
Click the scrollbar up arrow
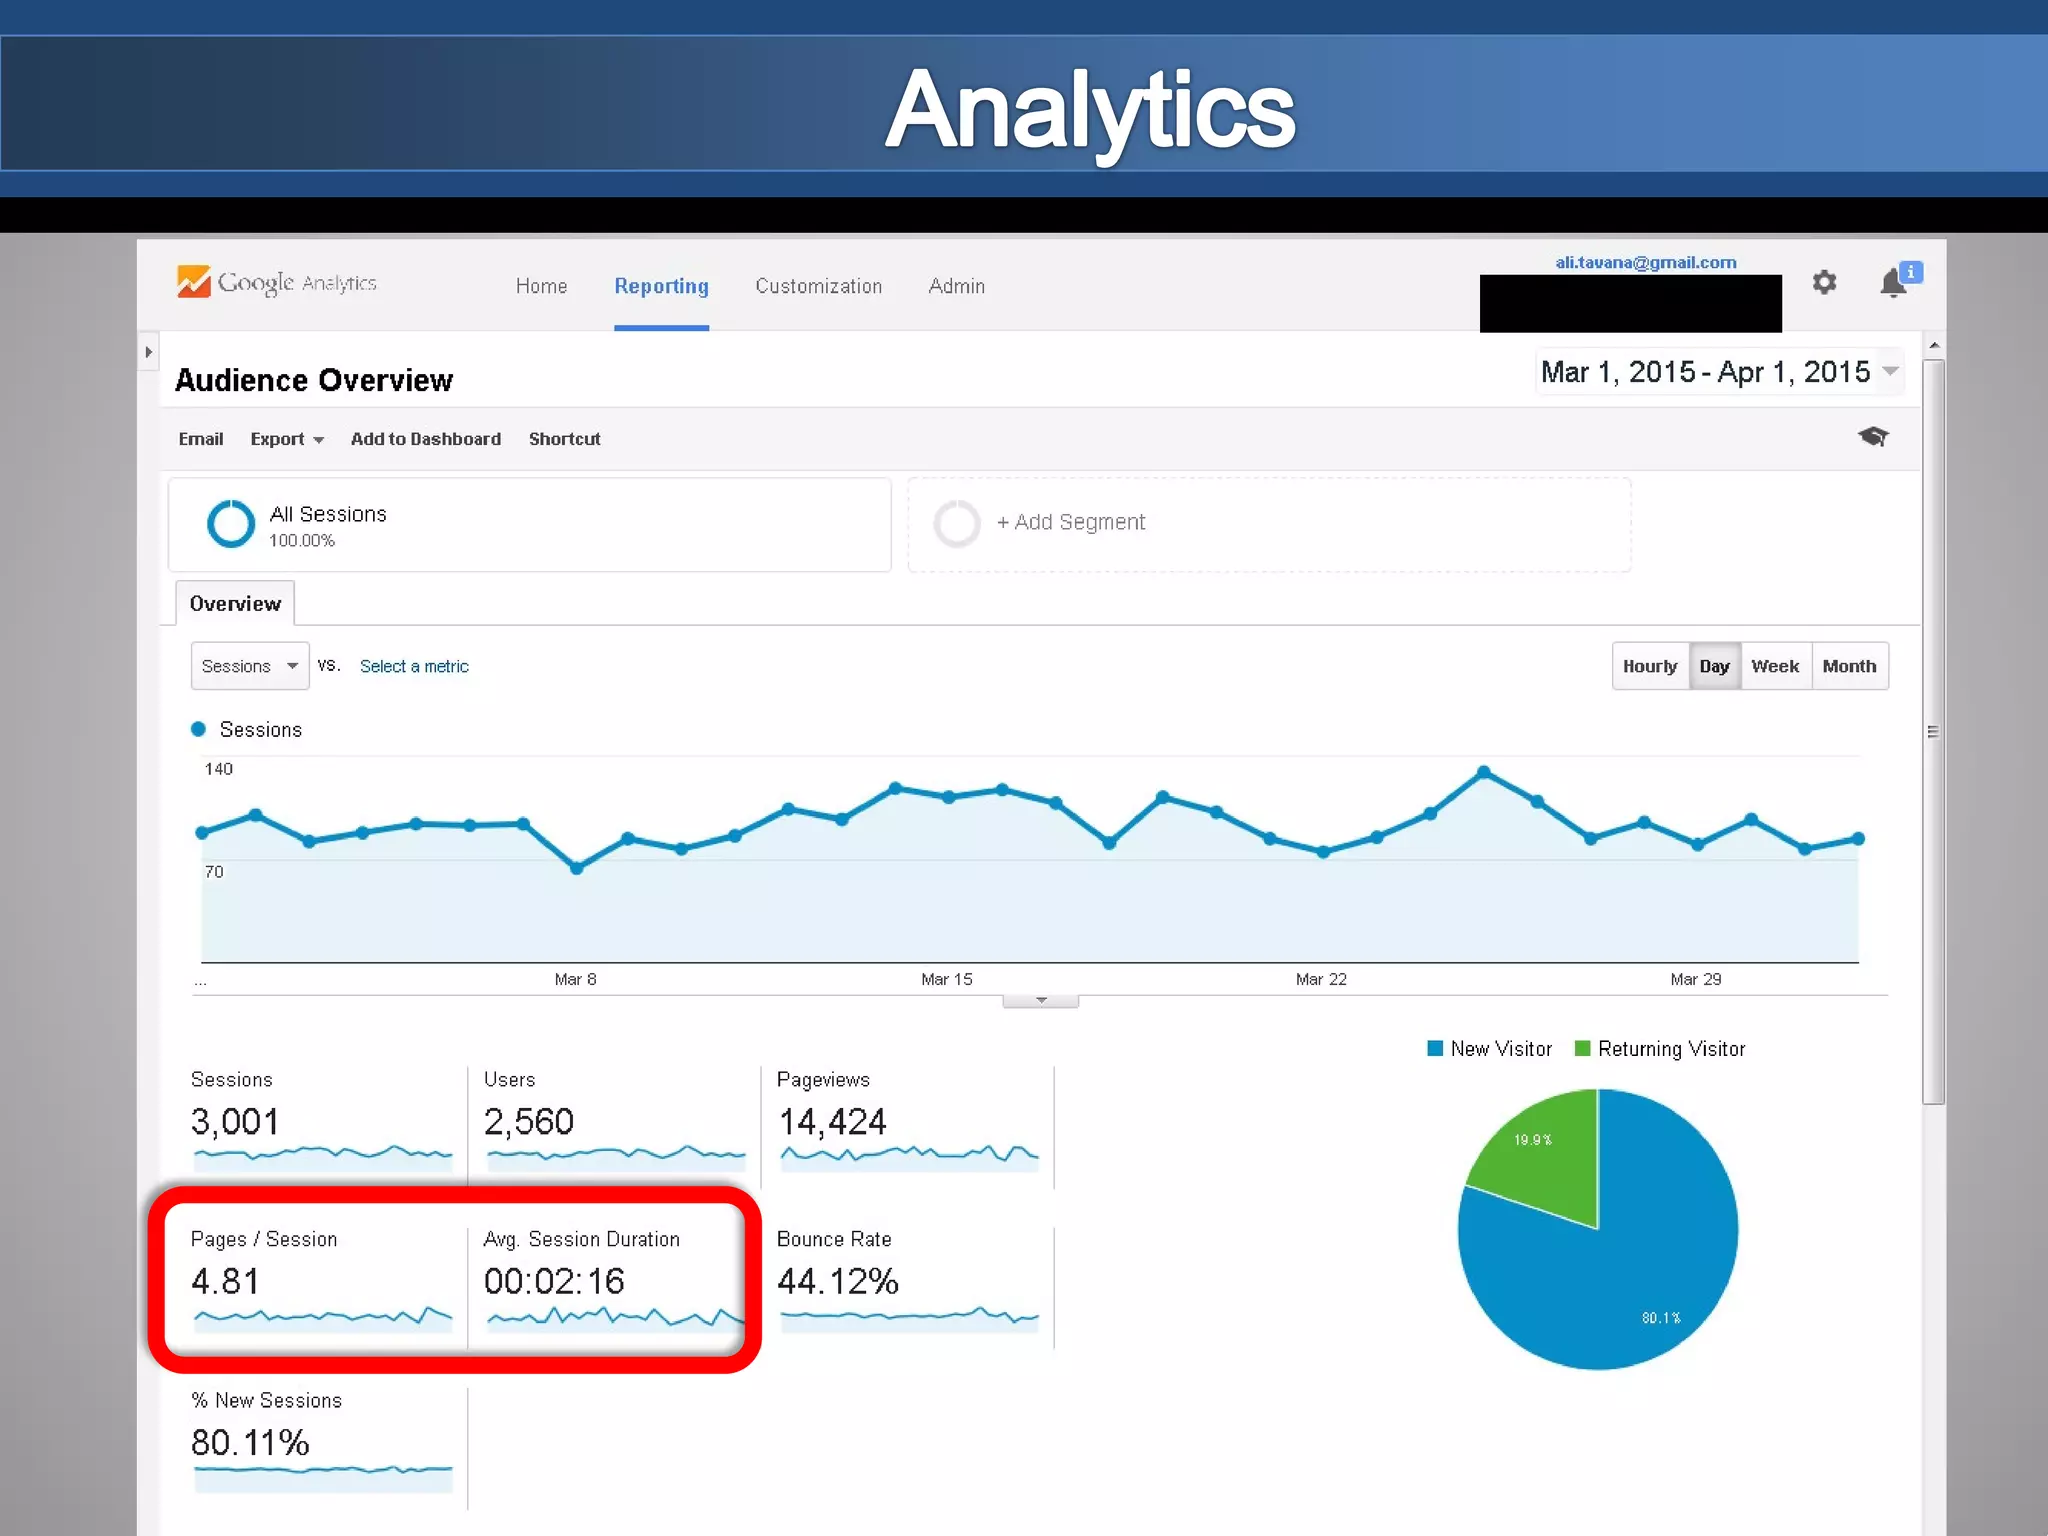click(1934, 346)
